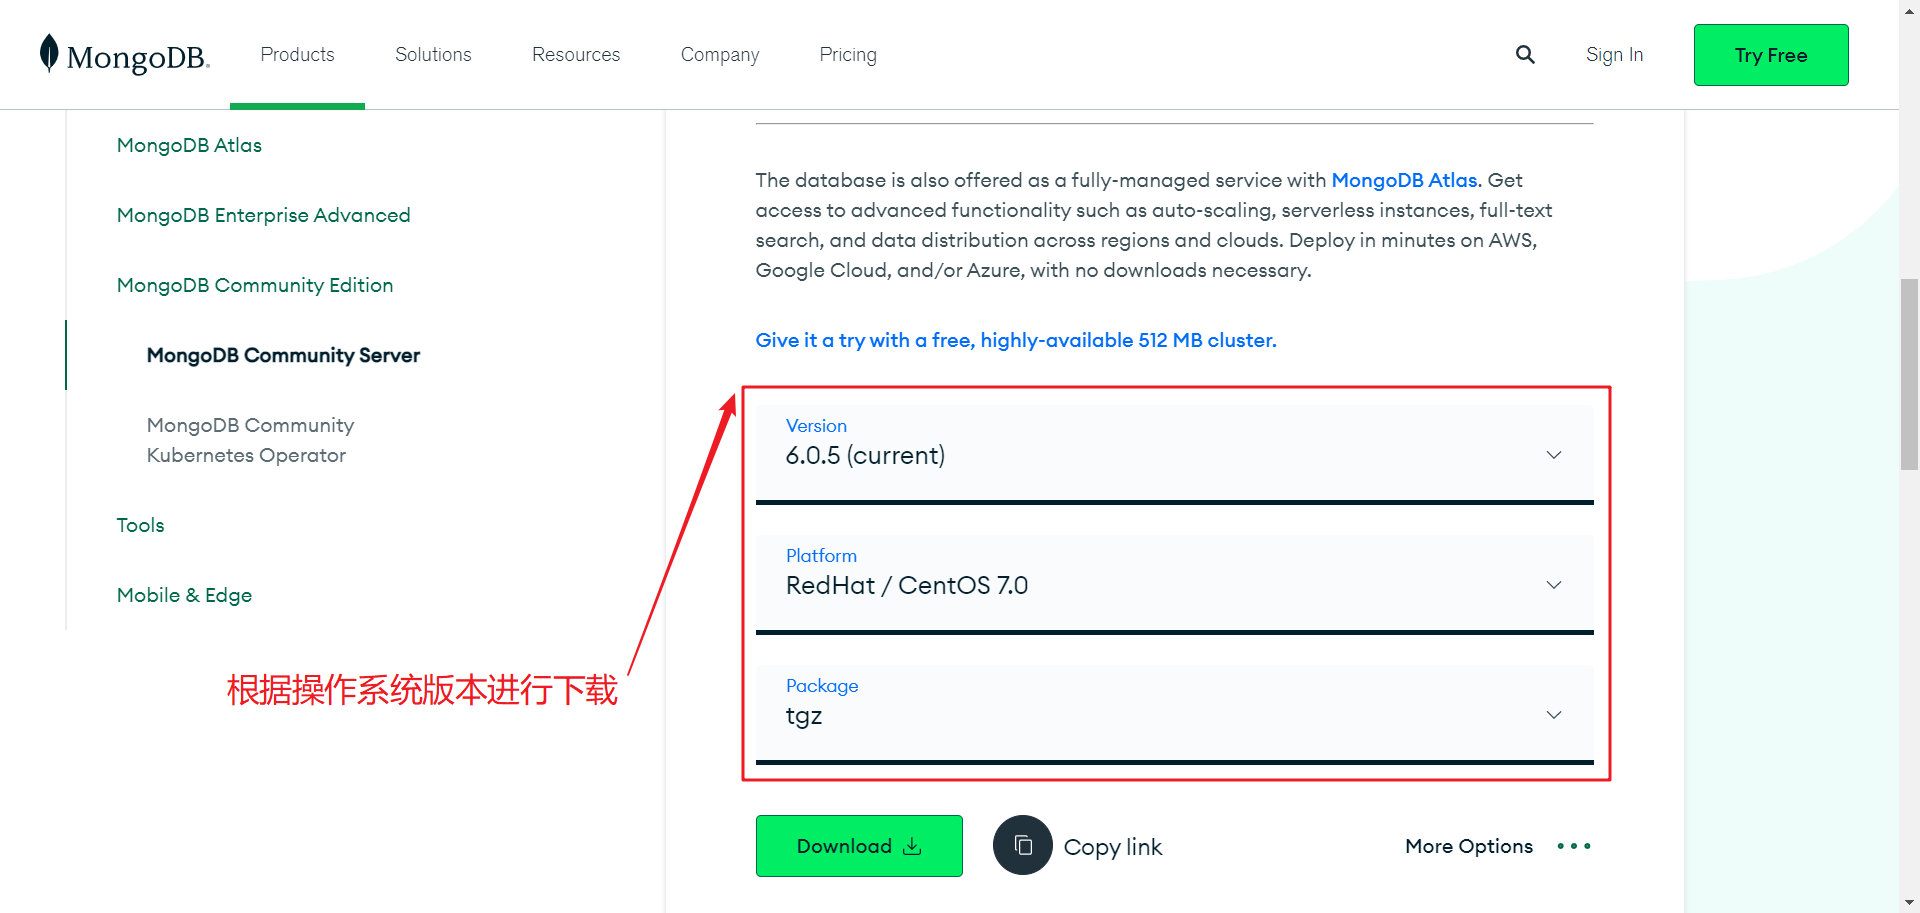Image resolution: width=1920 pixels, height=913 pixels.
Task: Select MongoDB Enterprise Advanced in sidebar
Action: (263, 215)
